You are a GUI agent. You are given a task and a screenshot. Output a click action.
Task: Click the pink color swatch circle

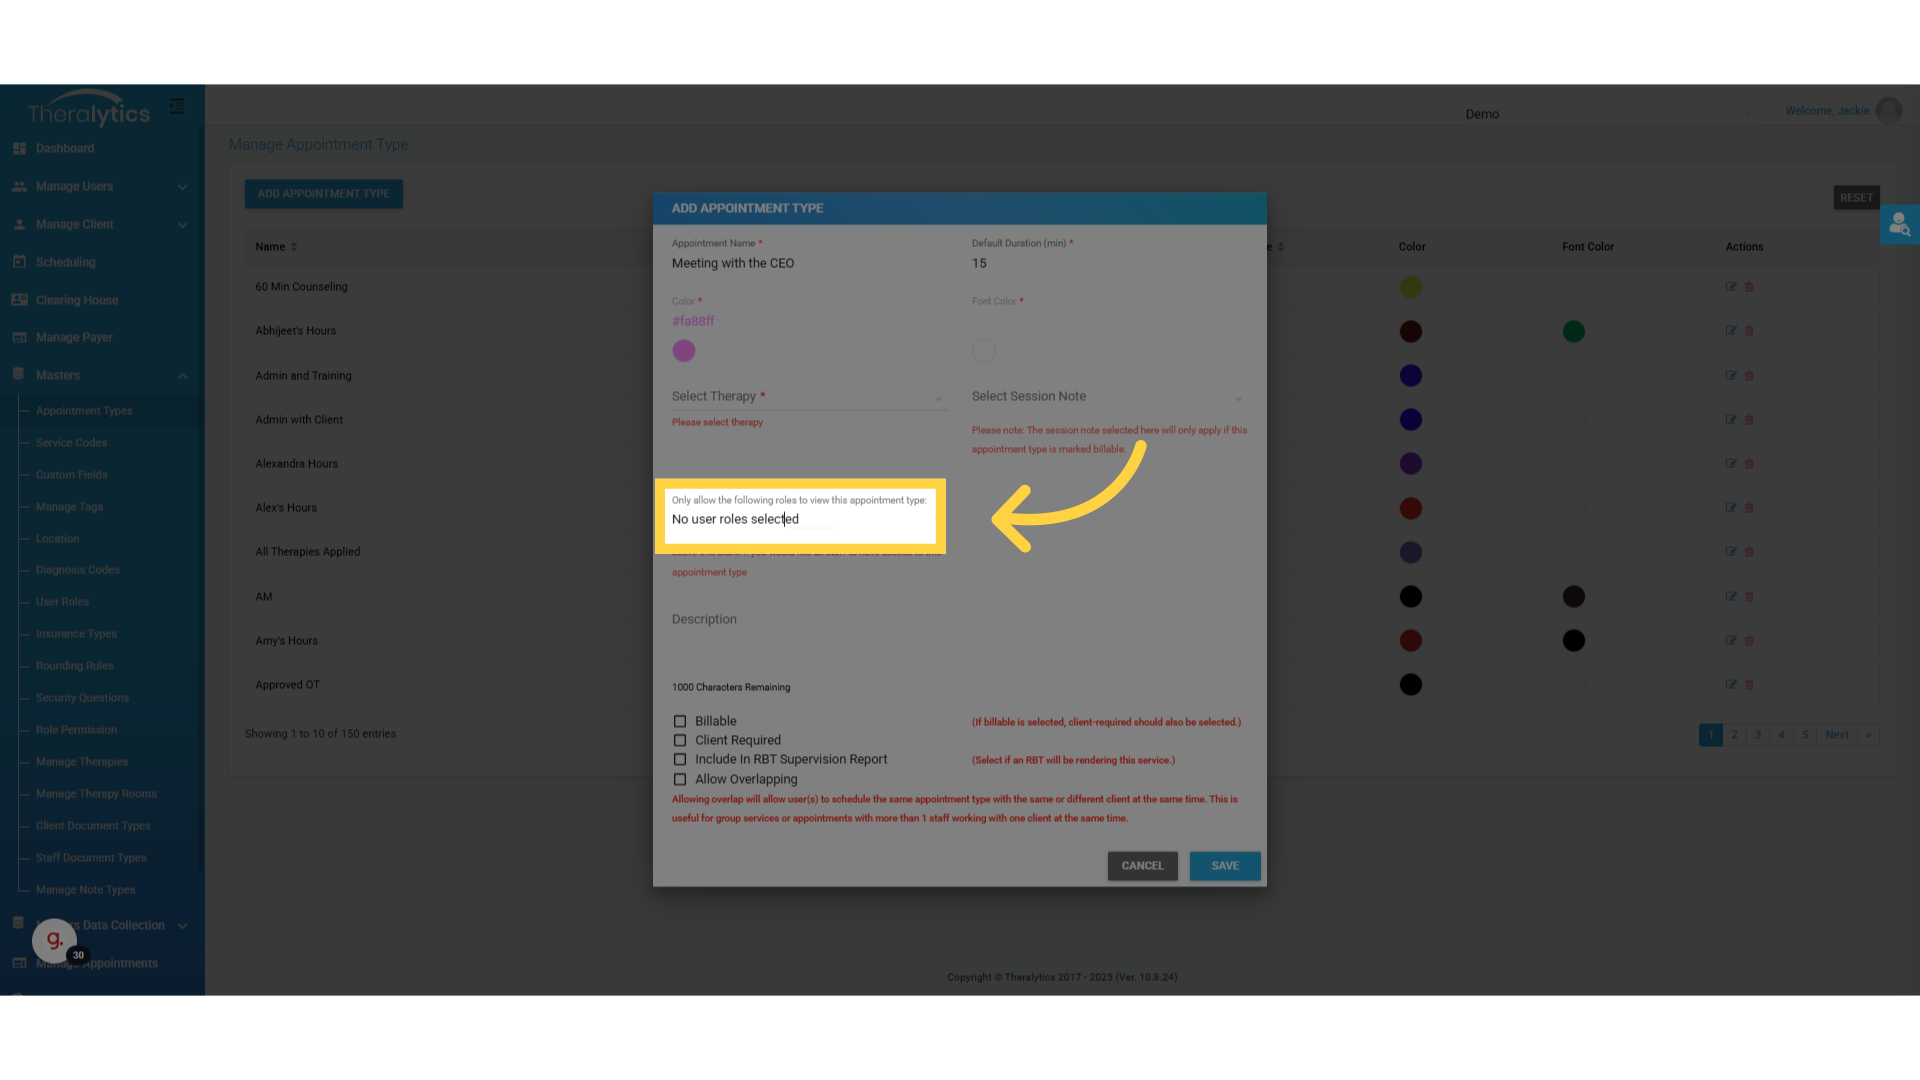(684, 351)
